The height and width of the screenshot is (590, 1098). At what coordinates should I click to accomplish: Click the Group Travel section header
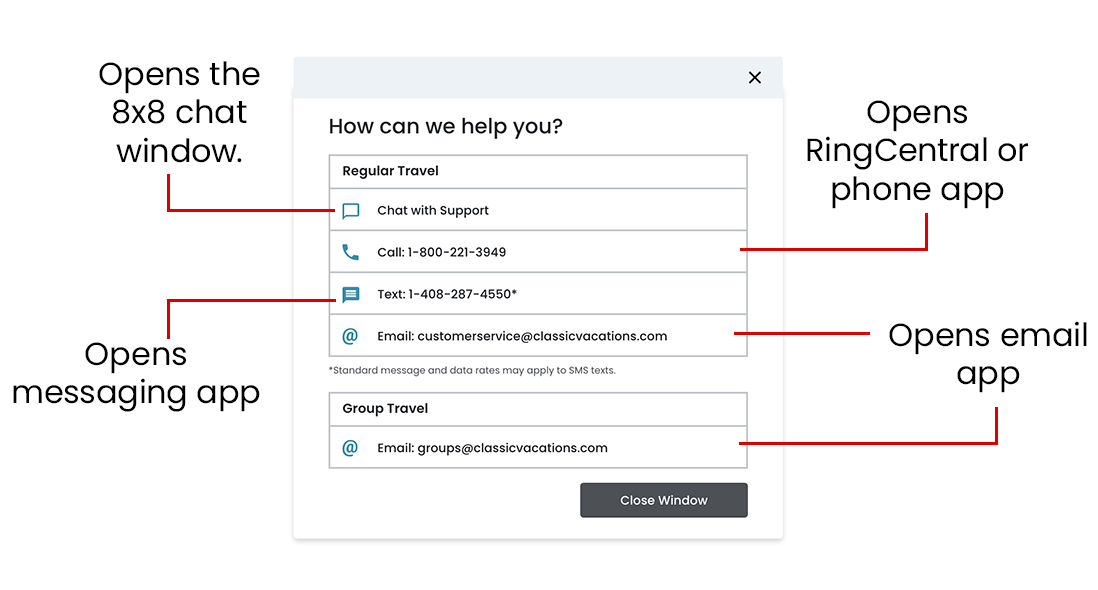[385, 409]
